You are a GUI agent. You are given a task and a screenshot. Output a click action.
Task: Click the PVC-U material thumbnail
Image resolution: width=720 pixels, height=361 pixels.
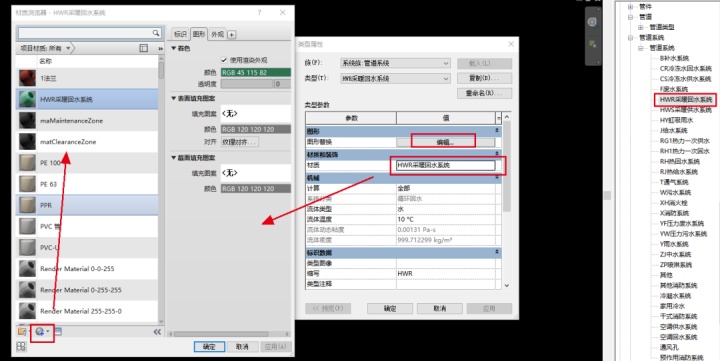tap(27, 248)
